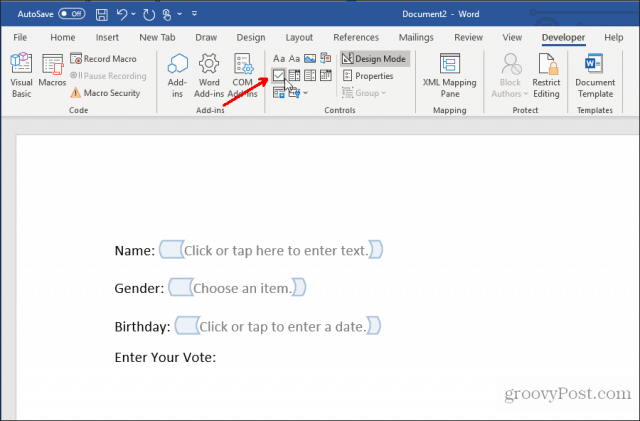This screenshot has width=640, height=421.
Task: Open the Visual Basic editor
Action: [x=21, y=76]
